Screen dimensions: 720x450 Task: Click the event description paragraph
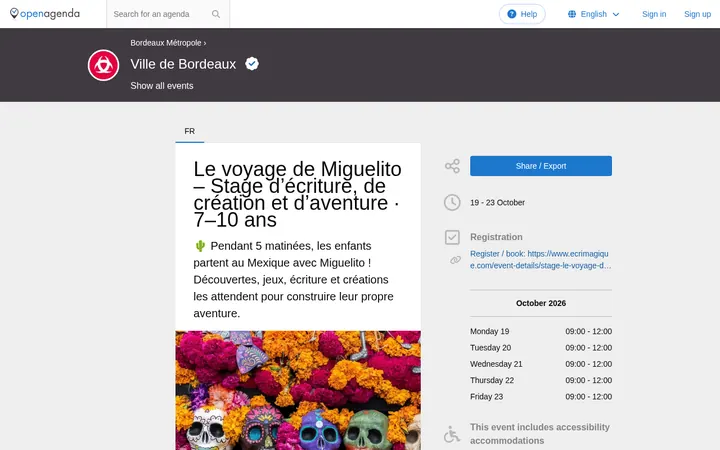tap(294, 280)
